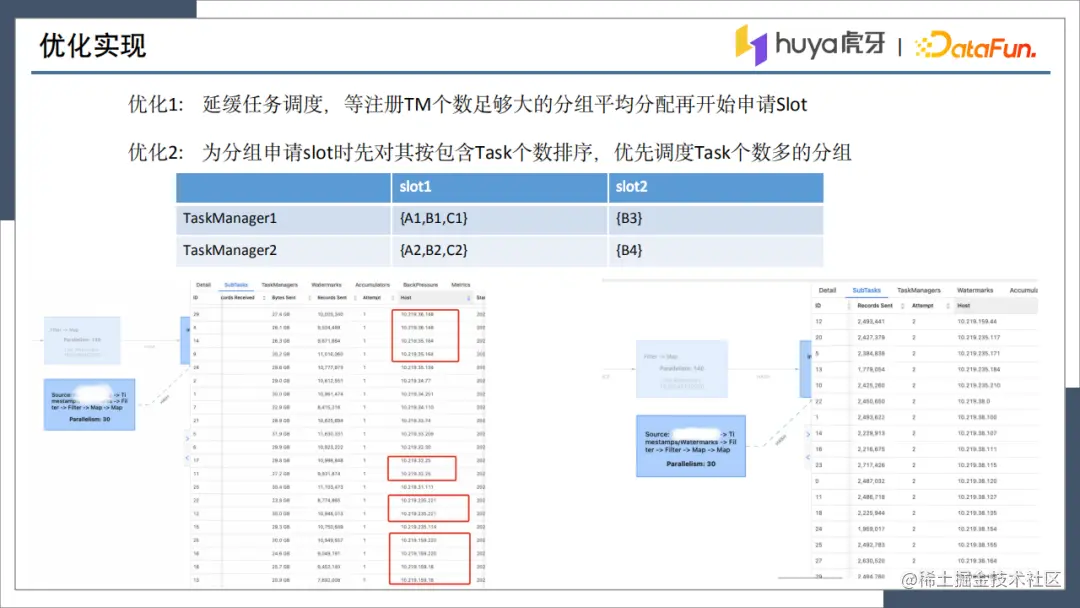Sort by Bytes Sent in left panel
The width and height of the screenshot is (1080, 608).
(x=284, y=297)
